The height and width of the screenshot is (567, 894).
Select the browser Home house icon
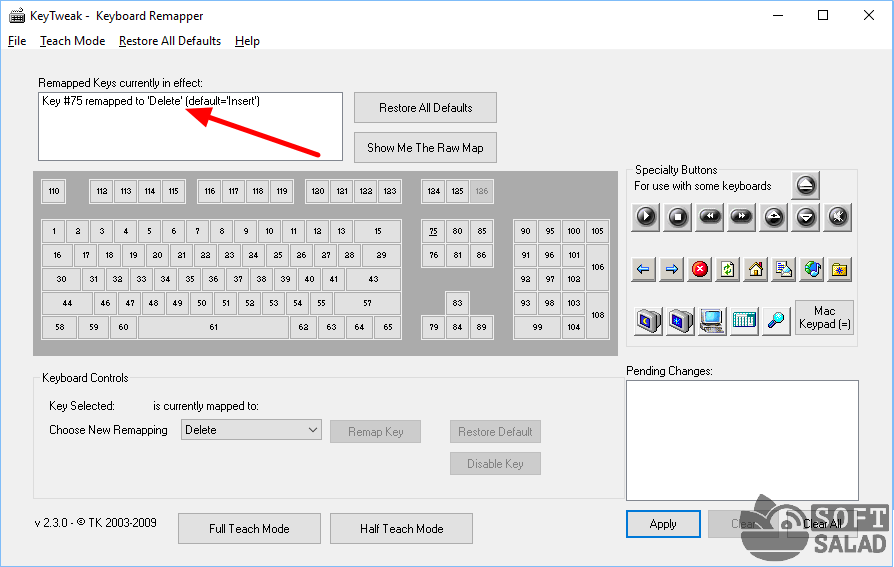click(756, 269)
